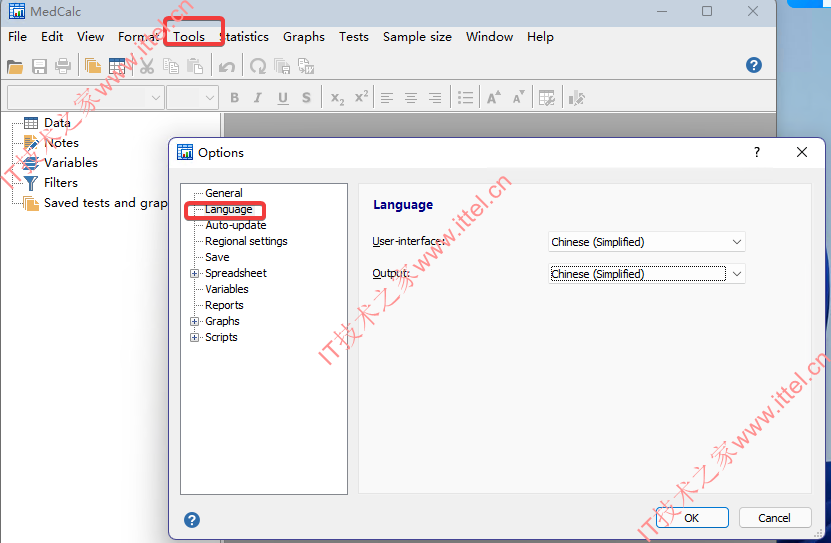
Task: Align text right
Action: (x=435, y=98)
